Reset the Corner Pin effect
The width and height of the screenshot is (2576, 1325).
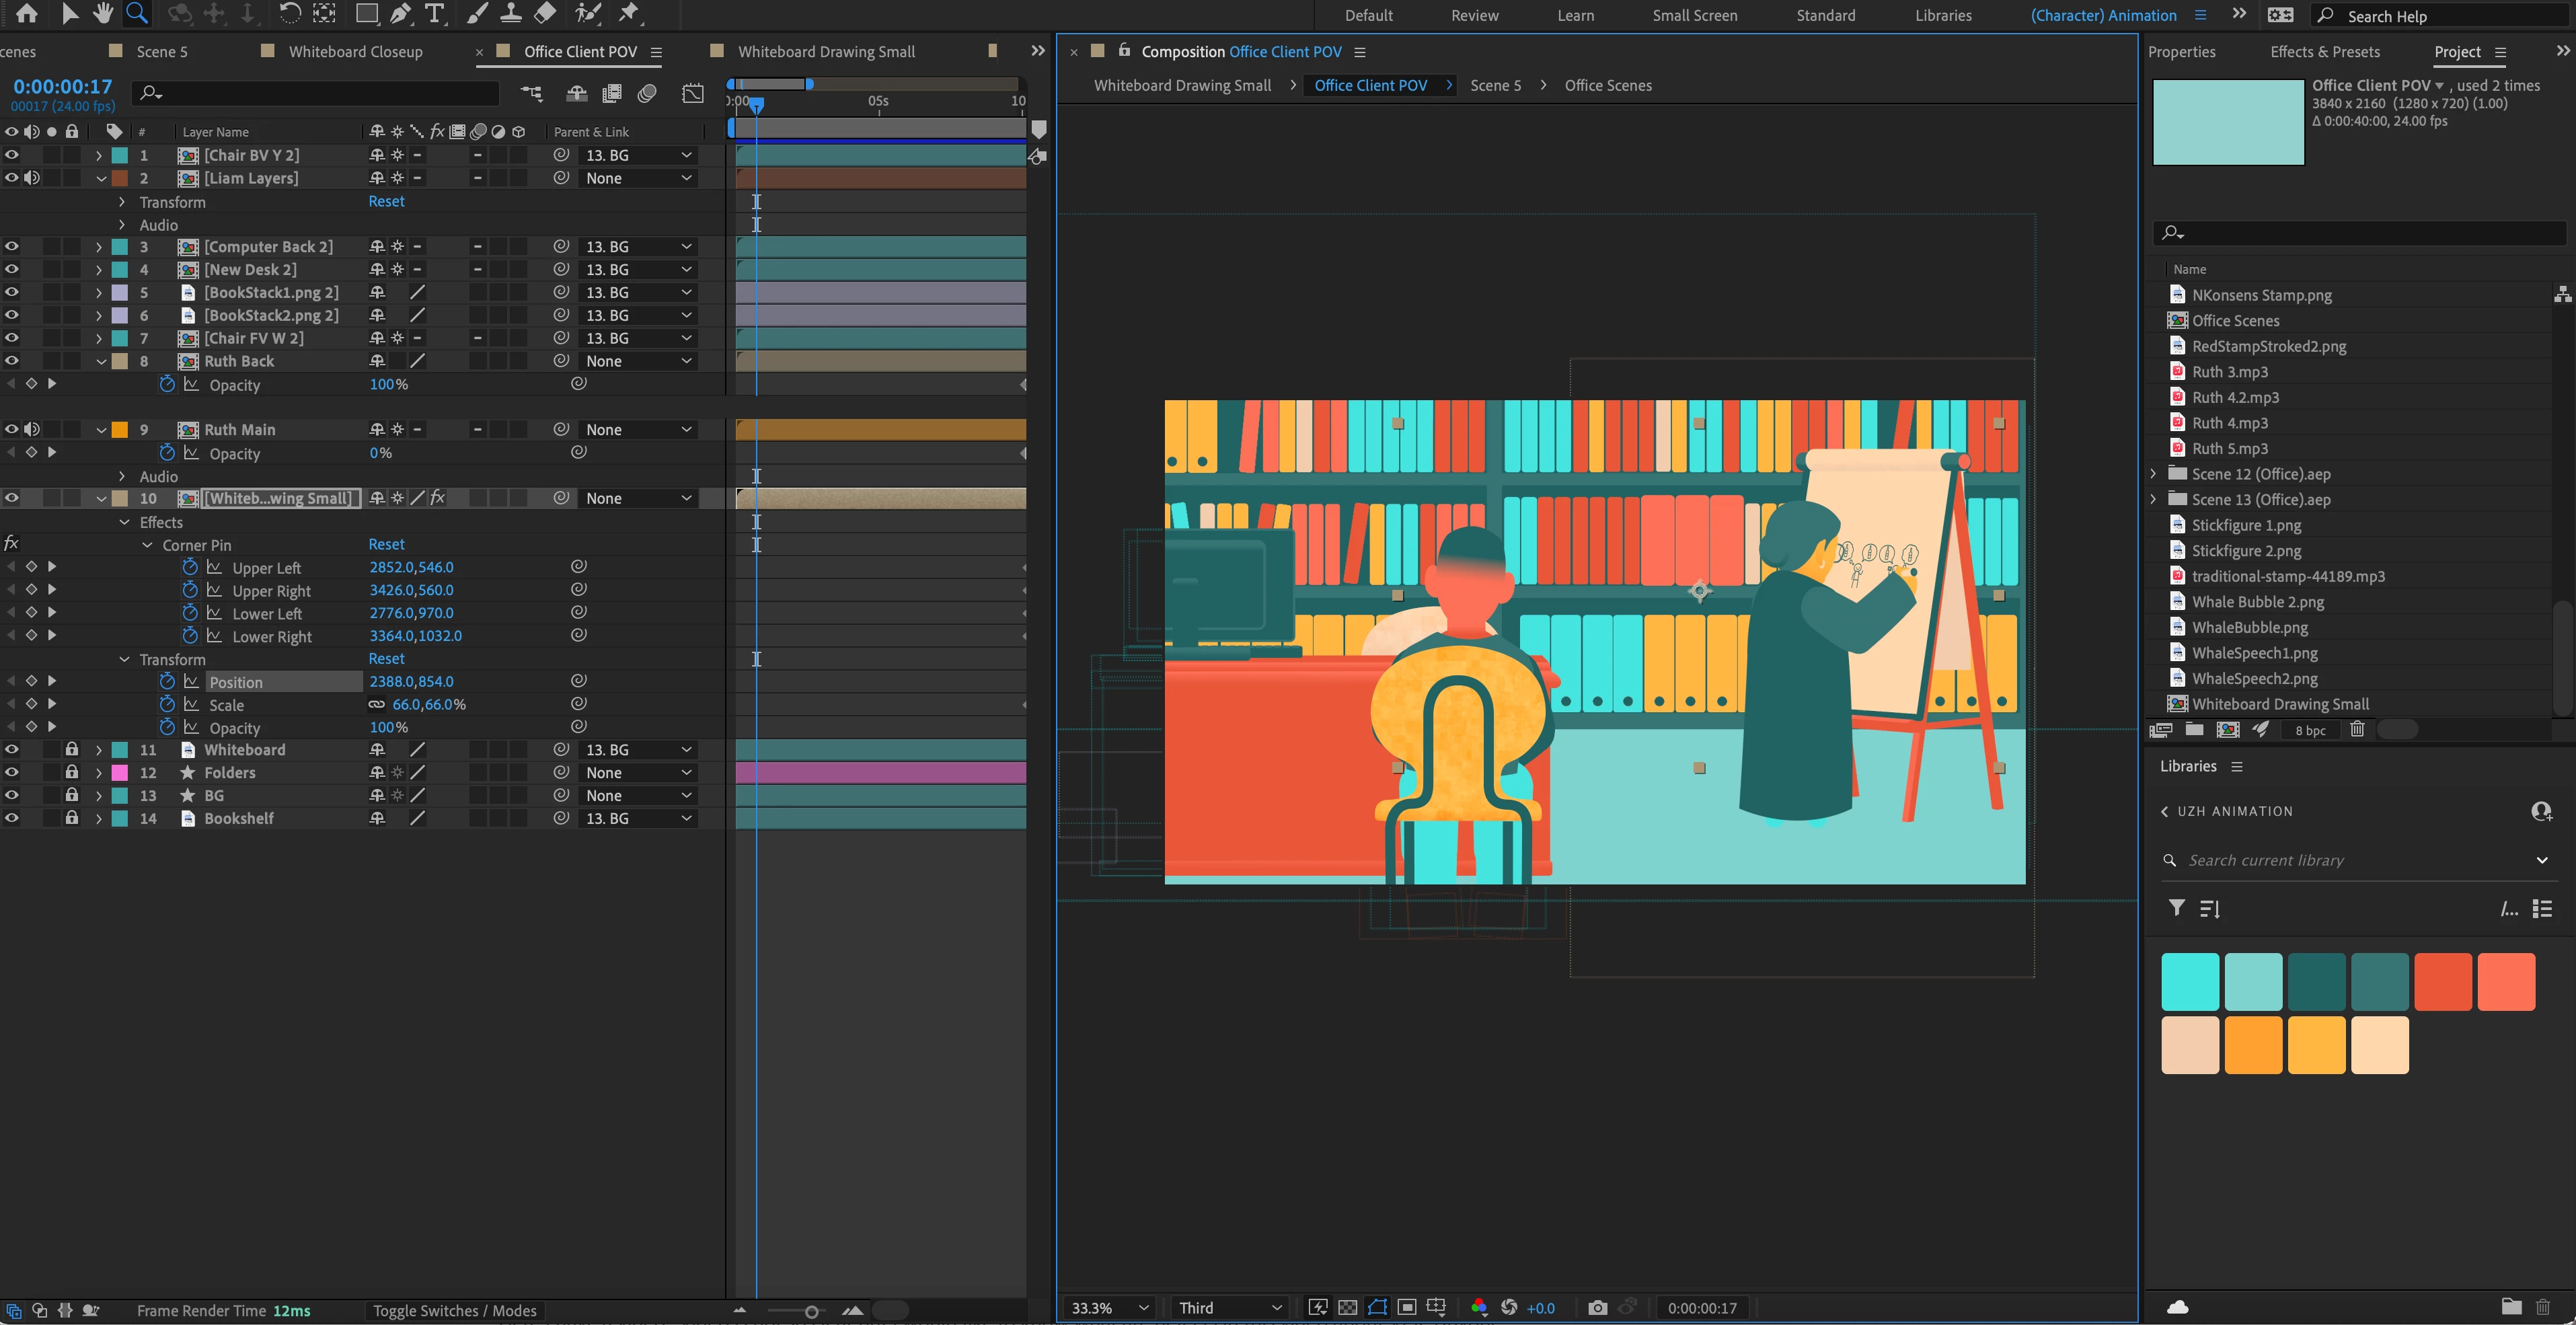tap(386, 545)
